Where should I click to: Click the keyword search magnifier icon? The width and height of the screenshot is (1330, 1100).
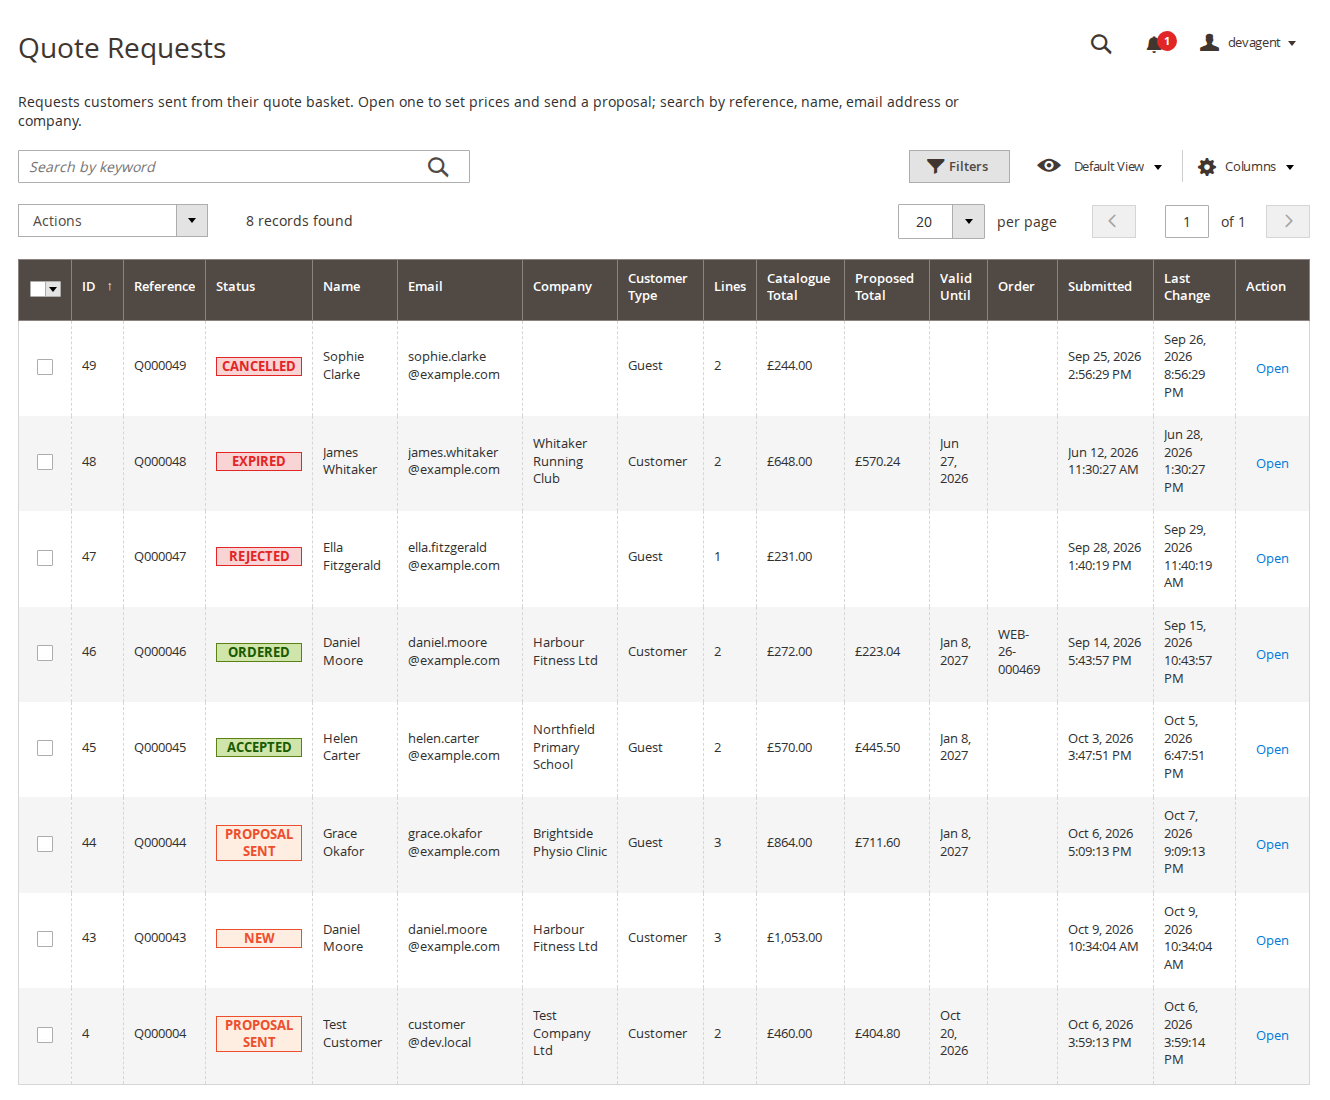point(438,167)
